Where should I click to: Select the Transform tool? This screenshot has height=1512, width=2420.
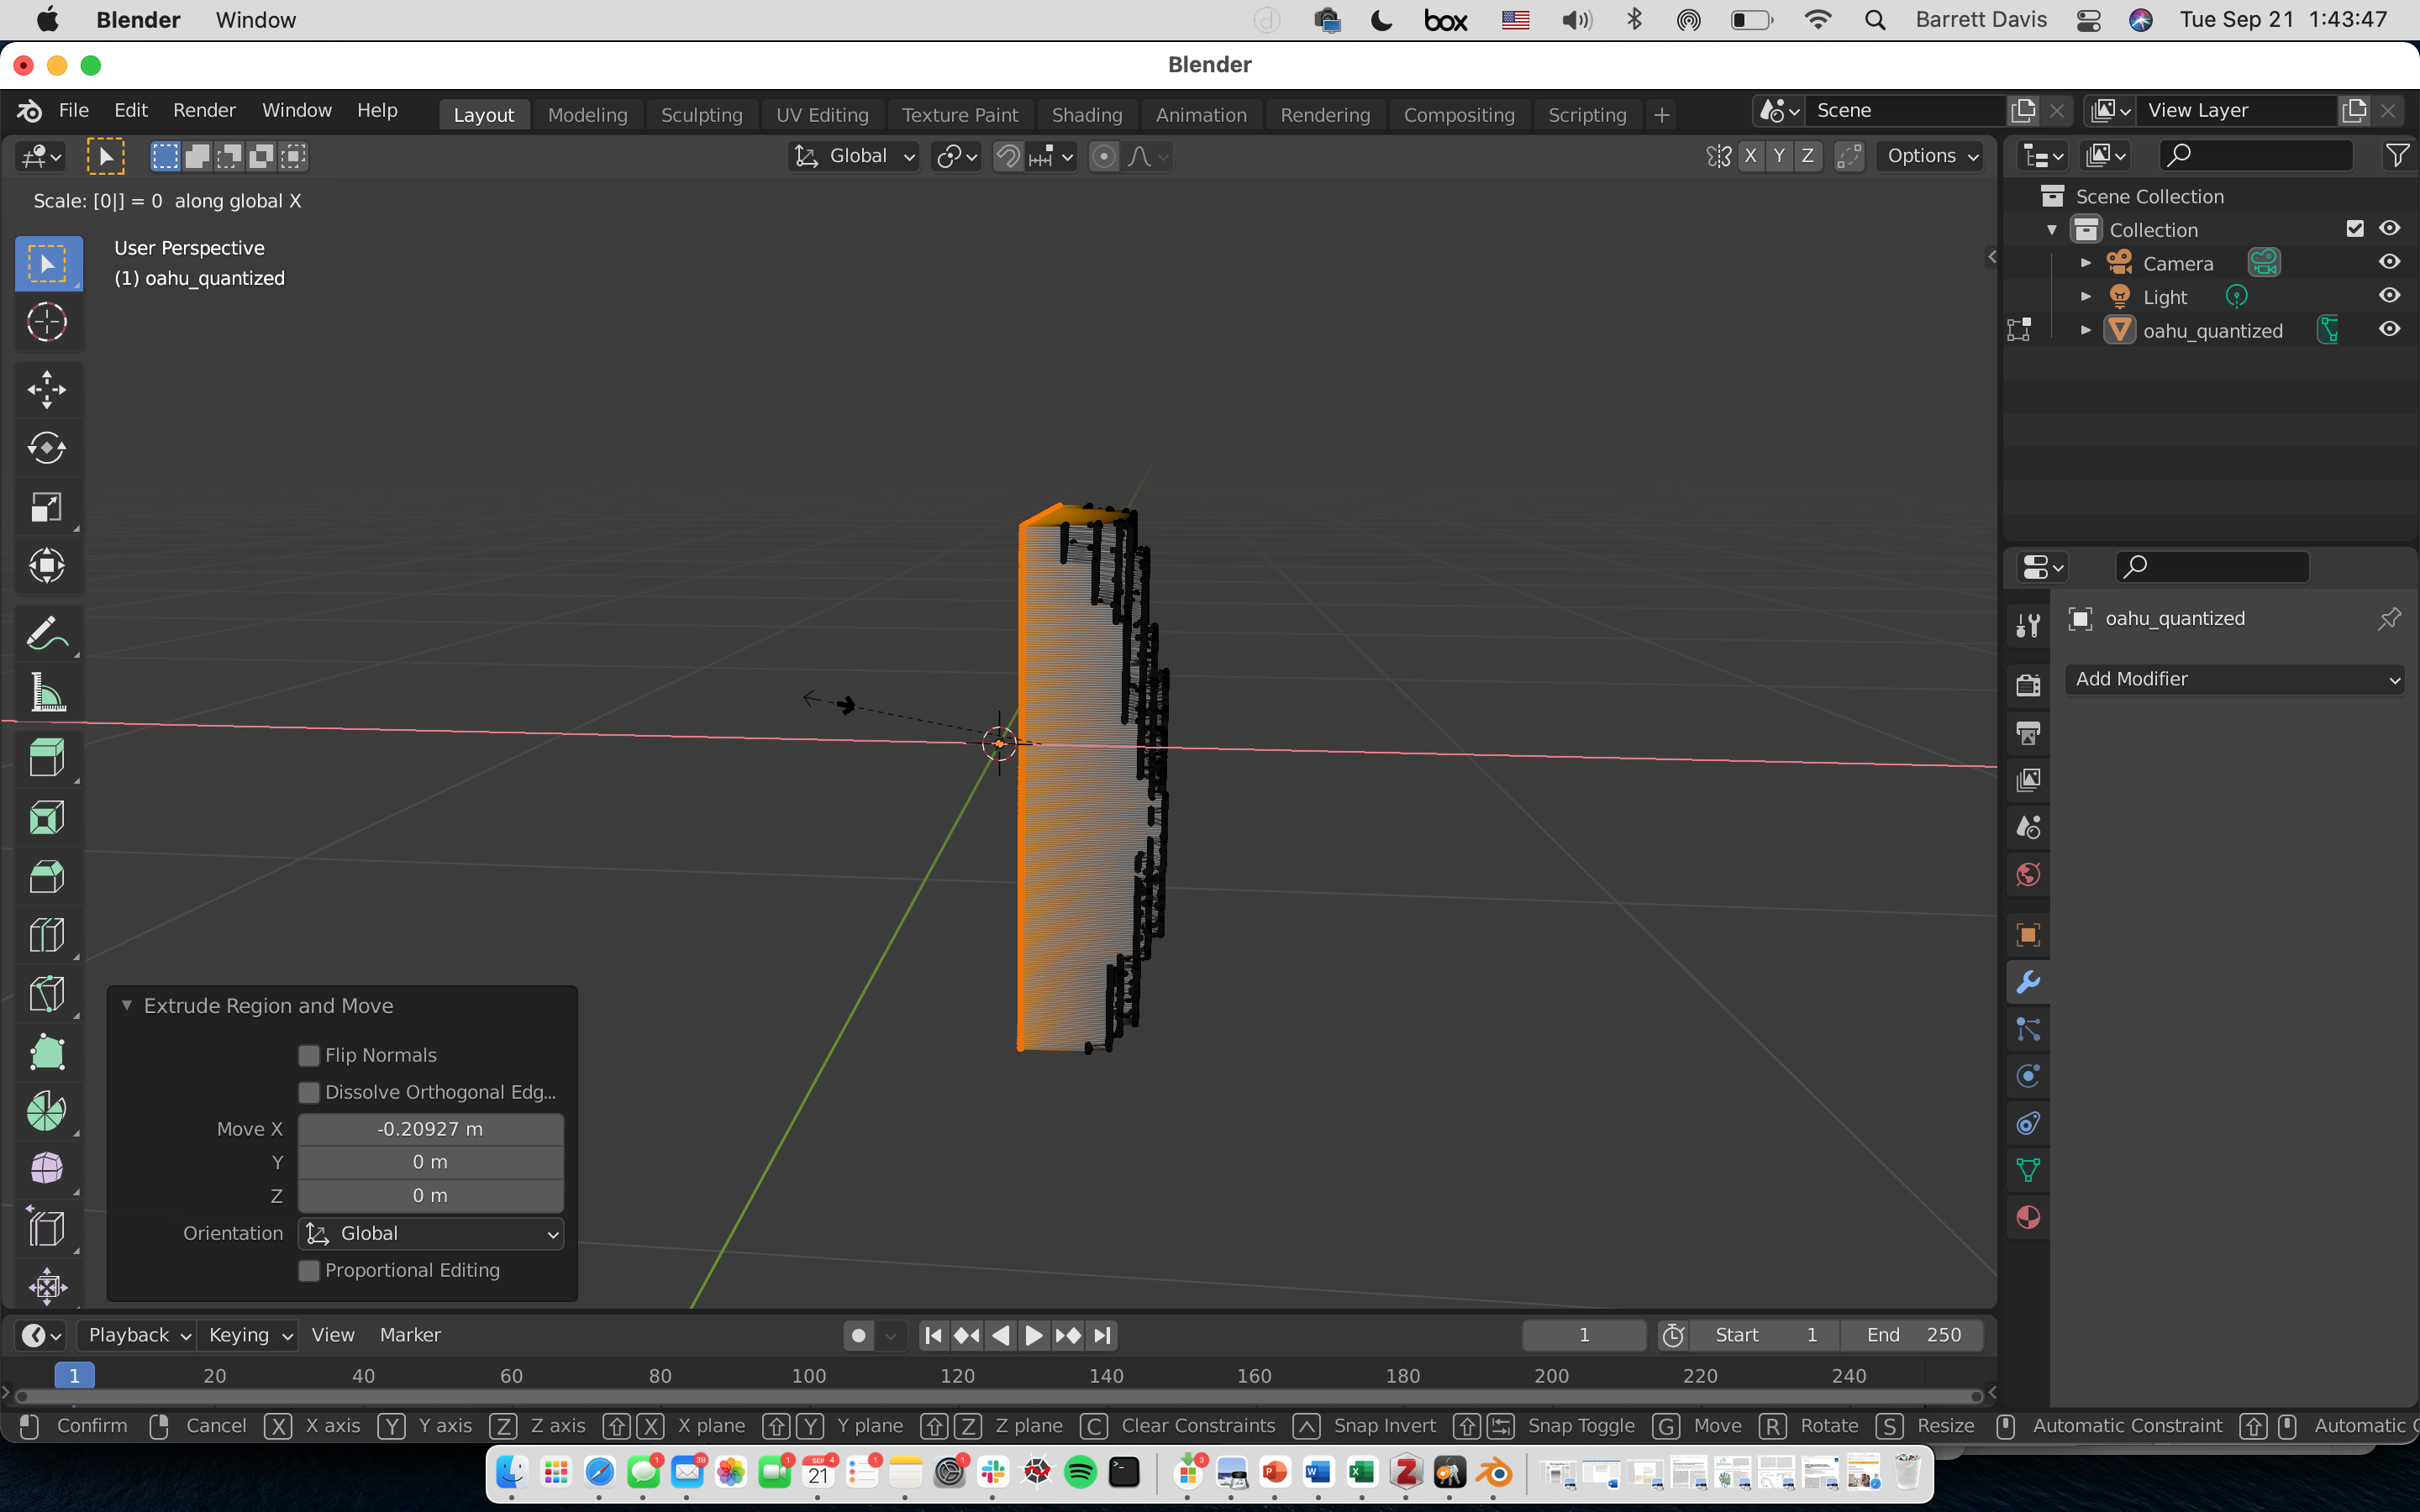pos(47,566)
